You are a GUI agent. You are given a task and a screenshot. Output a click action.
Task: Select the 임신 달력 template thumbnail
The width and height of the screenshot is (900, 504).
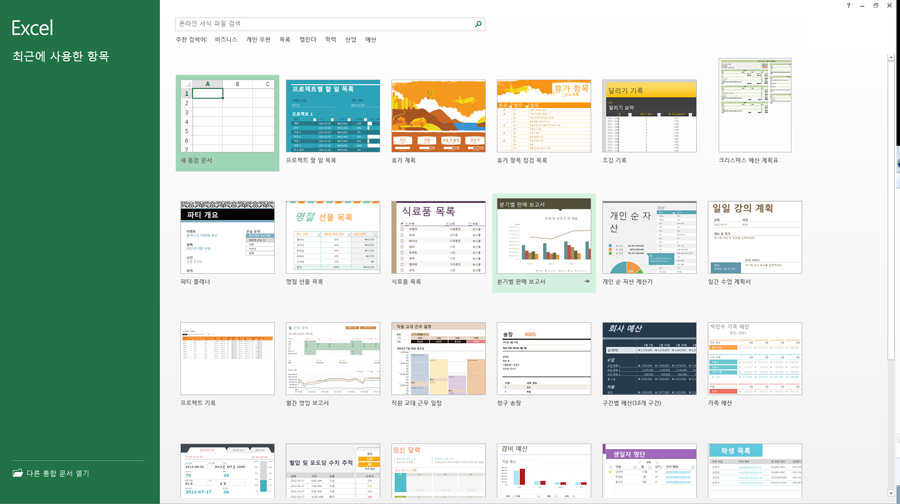pyautogui.click(x=439, y=471)
